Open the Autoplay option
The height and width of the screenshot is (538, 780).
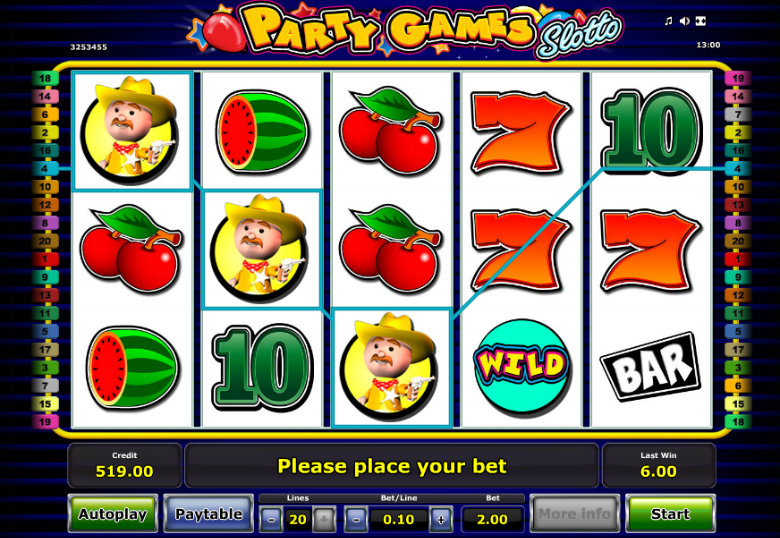click(112, 514)
